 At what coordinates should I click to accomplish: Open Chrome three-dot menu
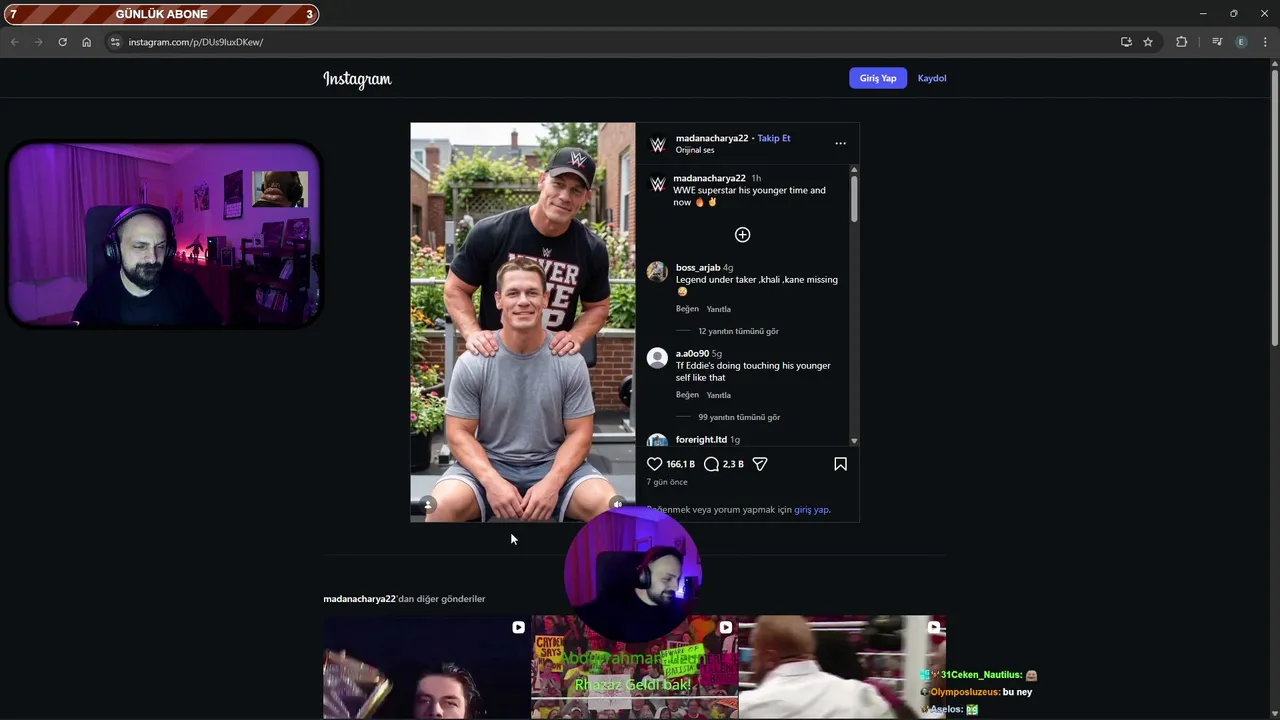(x=1265, y=42)
